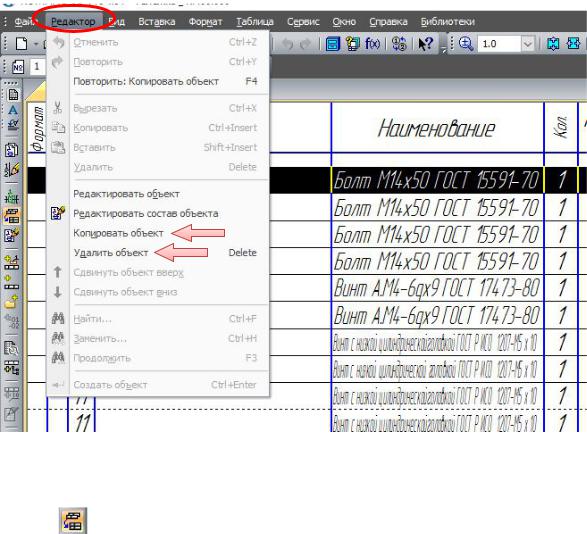
Task: Click the library manager icon with question mark
Action: coord(352,44)
